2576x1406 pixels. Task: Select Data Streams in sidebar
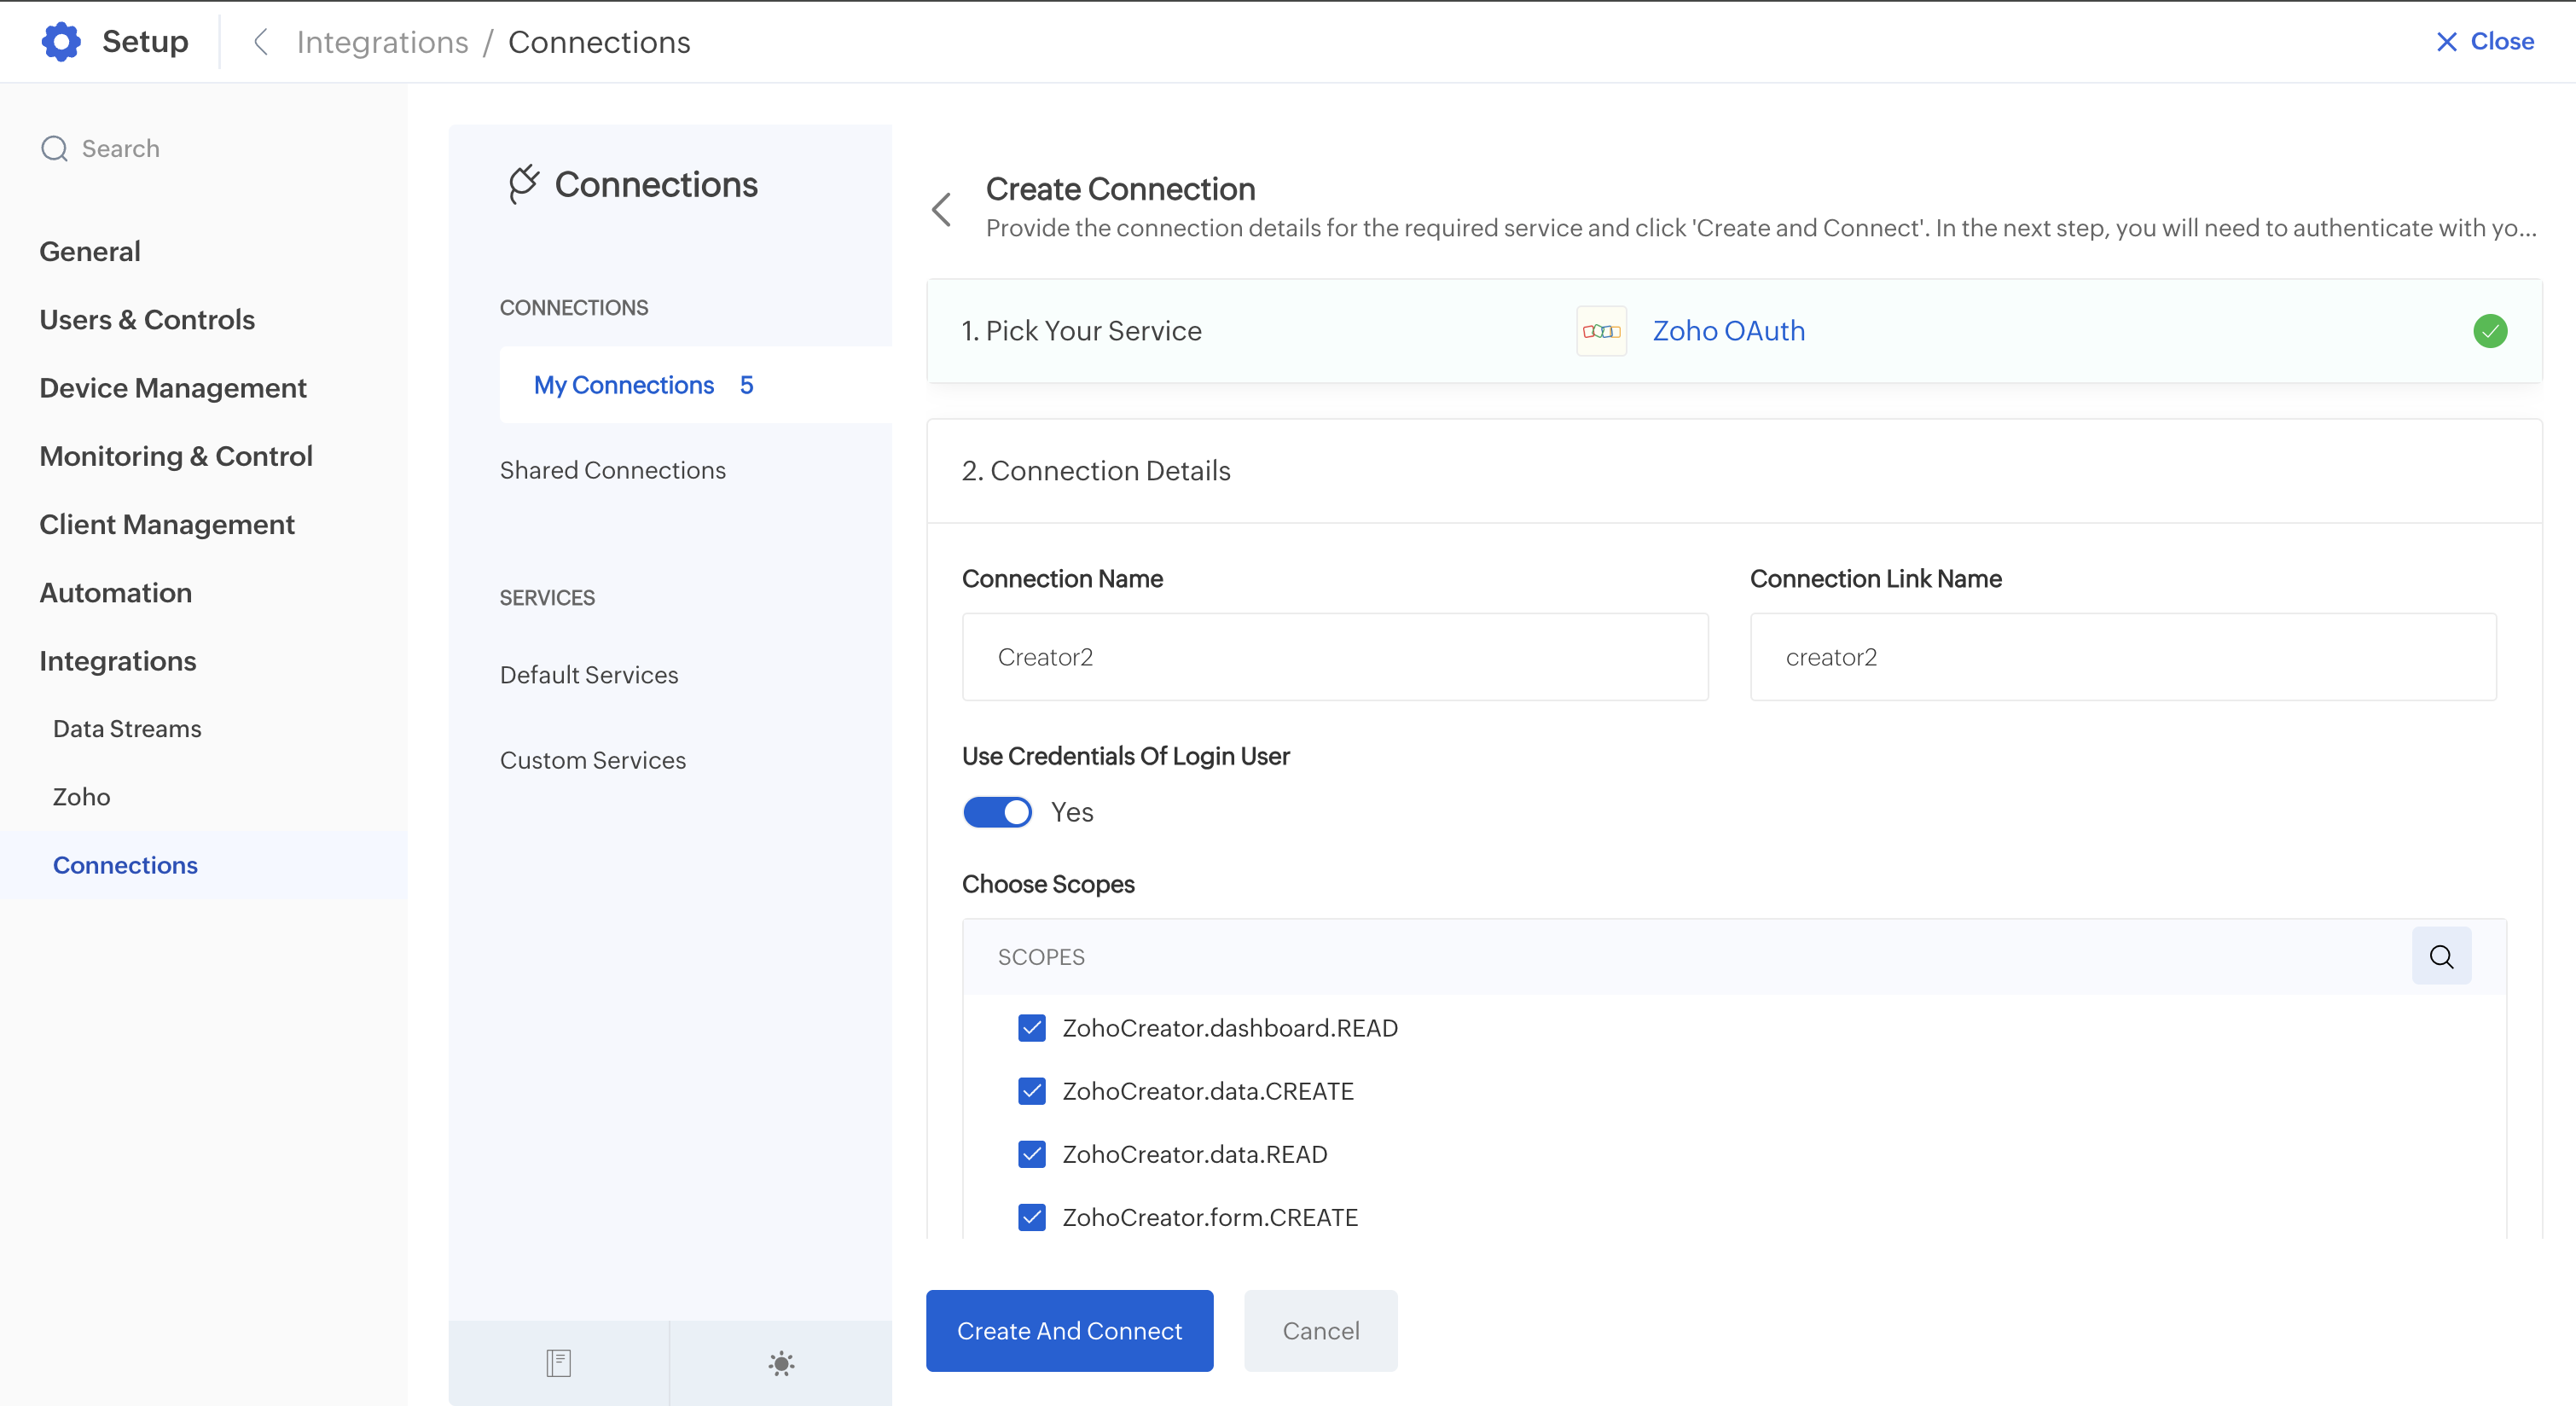click(127, 728)
